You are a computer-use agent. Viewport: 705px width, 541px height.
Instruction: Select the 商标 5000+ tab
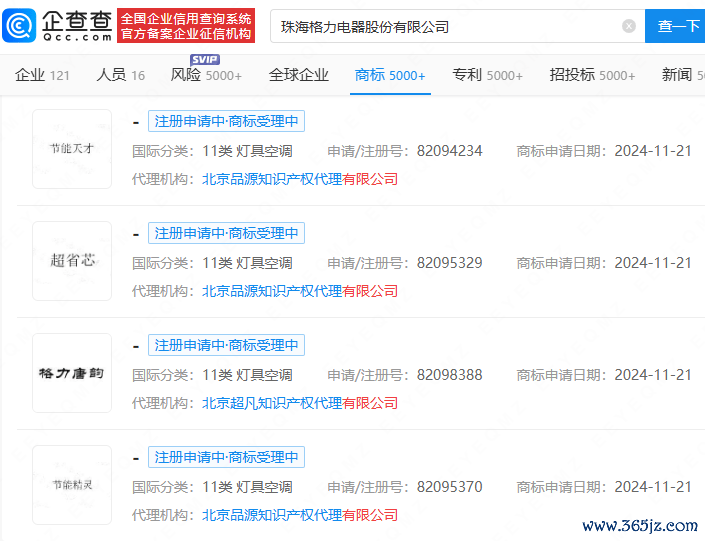pyautogui.click(x=390, y=75)
